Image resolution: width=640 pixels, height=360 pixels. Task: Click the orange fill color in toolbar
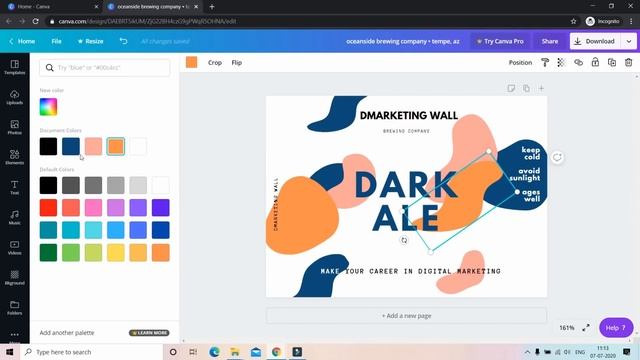click(191, 62)
